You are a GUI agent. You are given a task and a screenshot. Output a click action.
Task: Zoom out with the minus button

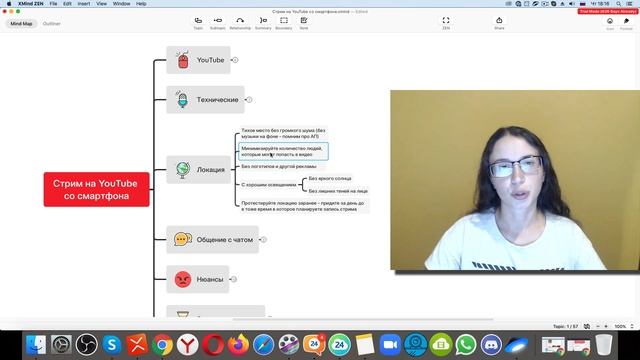598,326
